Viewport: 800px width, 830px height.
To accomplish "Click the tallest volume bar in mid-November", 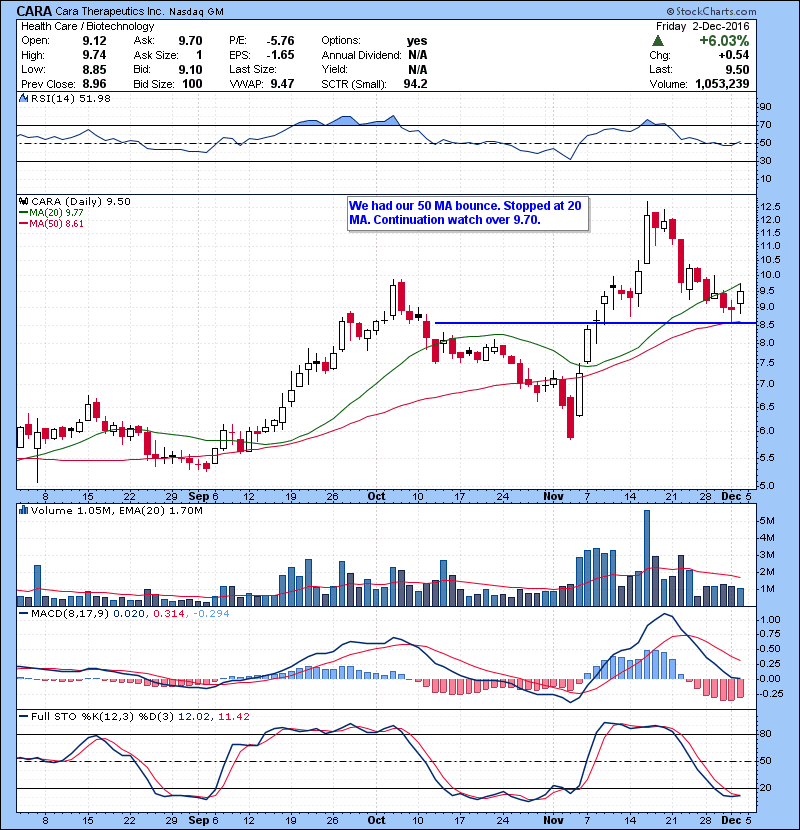I will click(x=646, y=558).
